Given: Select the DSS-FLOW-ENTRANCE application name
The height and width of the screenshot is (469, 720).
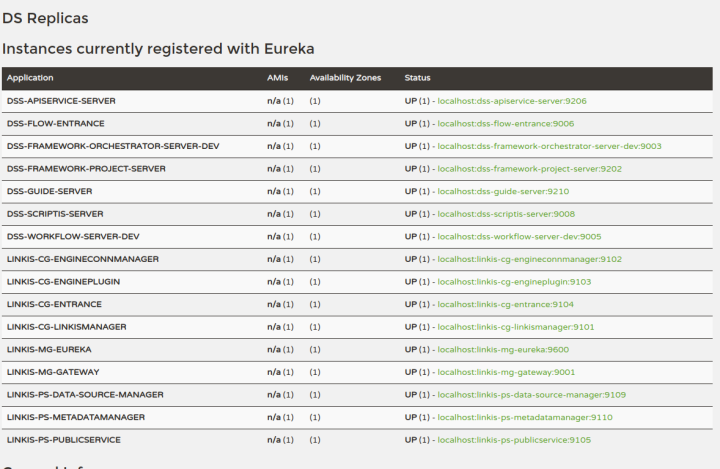Looking at the screenshot, I should point(56,124).
